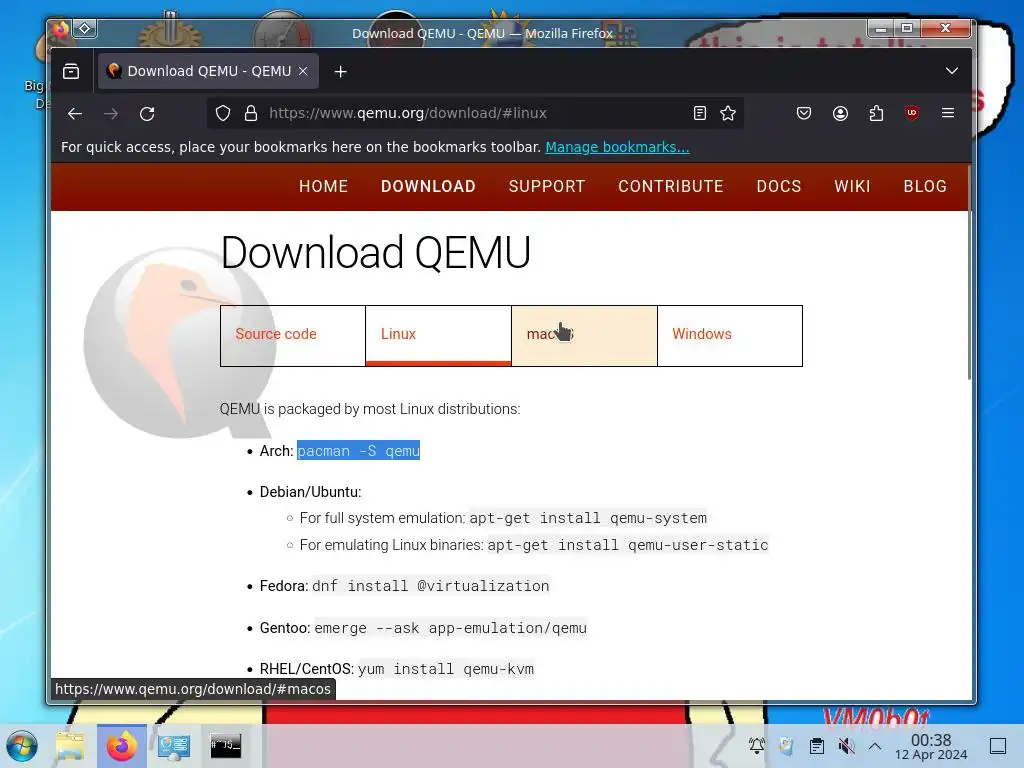Click the apt-get install qemu-user-static command
This screenshot has height=768, width=1024.
(628, 545)
